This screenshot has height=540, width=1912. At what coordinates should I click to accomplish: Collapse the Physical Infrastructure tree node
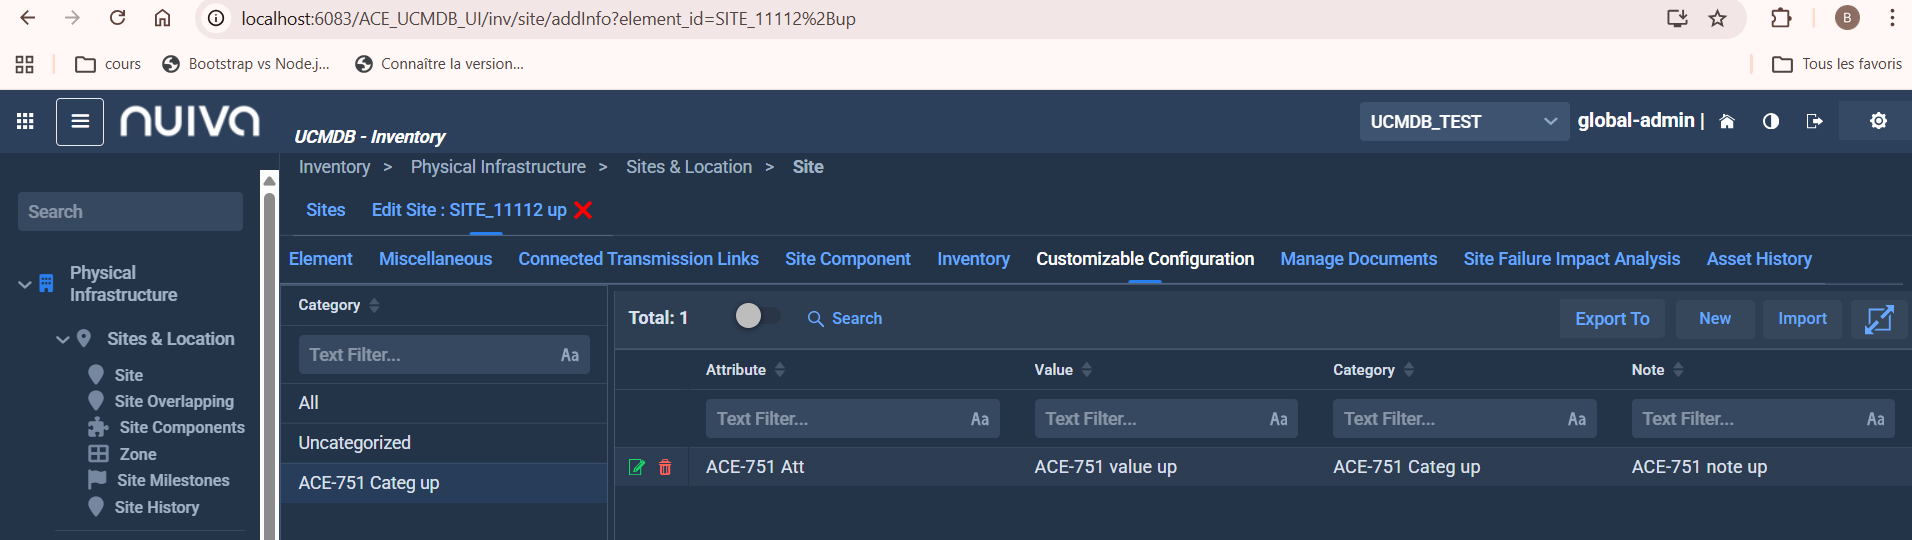coord(25,284)
